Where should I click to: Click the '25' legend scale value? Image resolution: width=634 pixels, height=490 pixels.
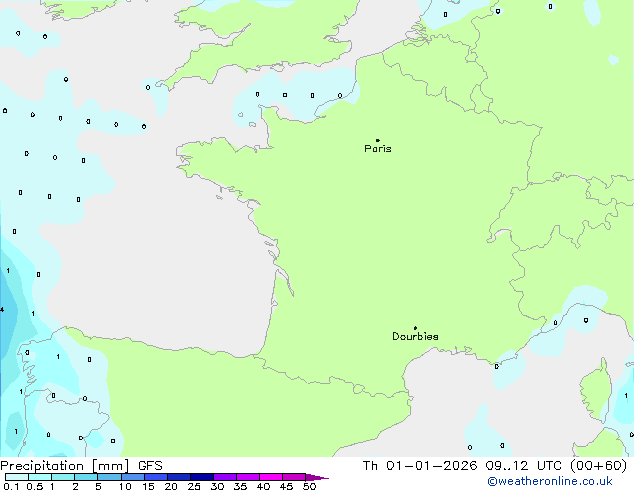coord(194,486)
